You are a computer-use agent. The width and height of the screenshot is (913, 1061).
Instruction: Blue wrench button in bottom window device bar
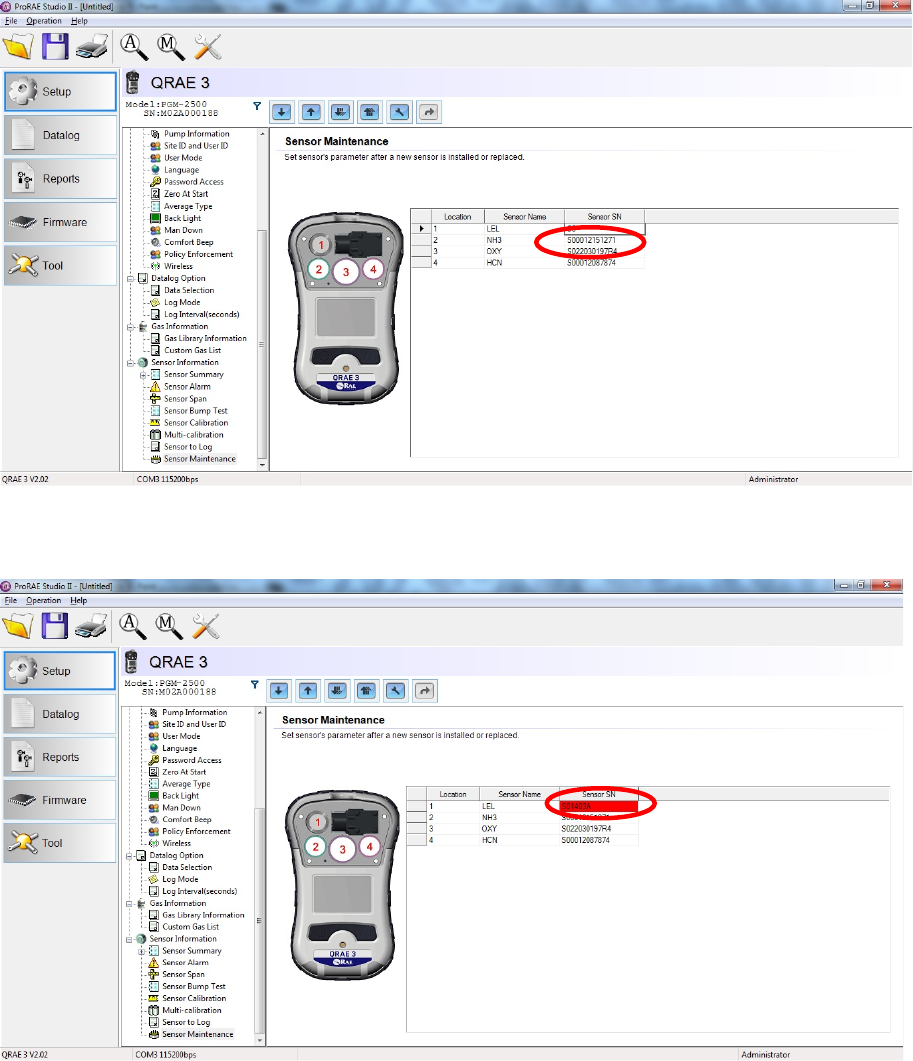tap(396, 691)
